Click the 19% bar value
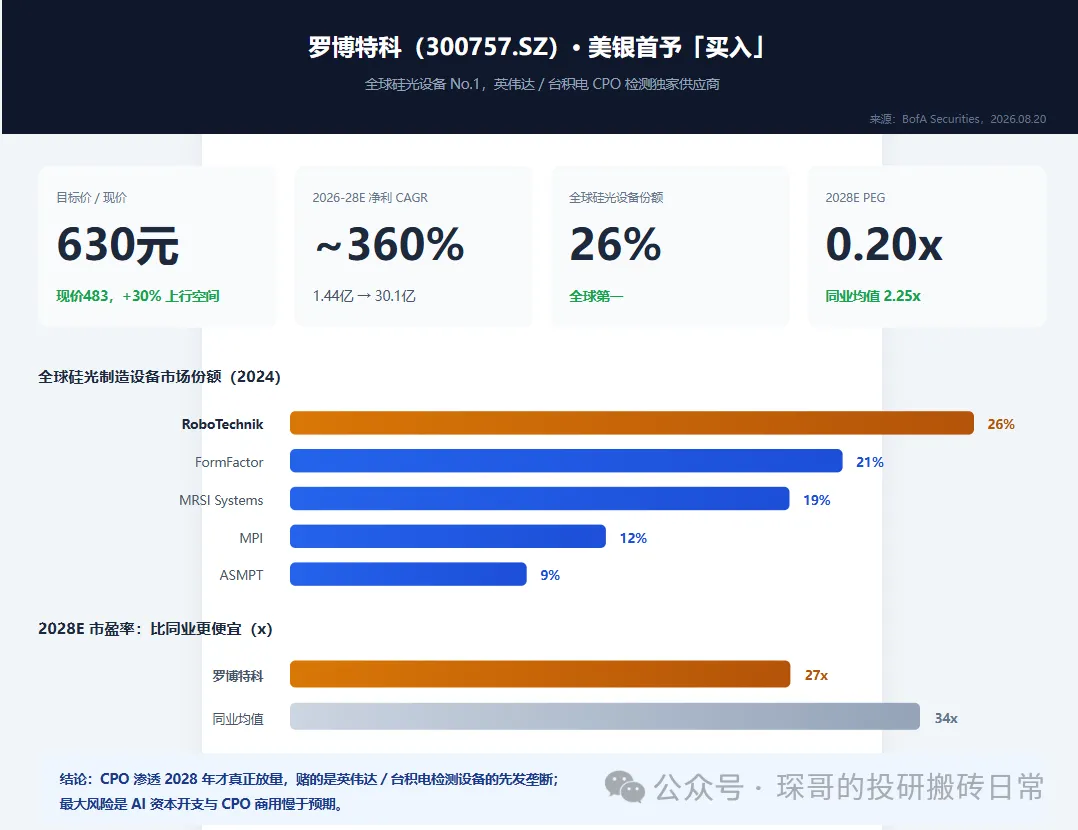1078x830 pixels. click(x=817, y=500)
